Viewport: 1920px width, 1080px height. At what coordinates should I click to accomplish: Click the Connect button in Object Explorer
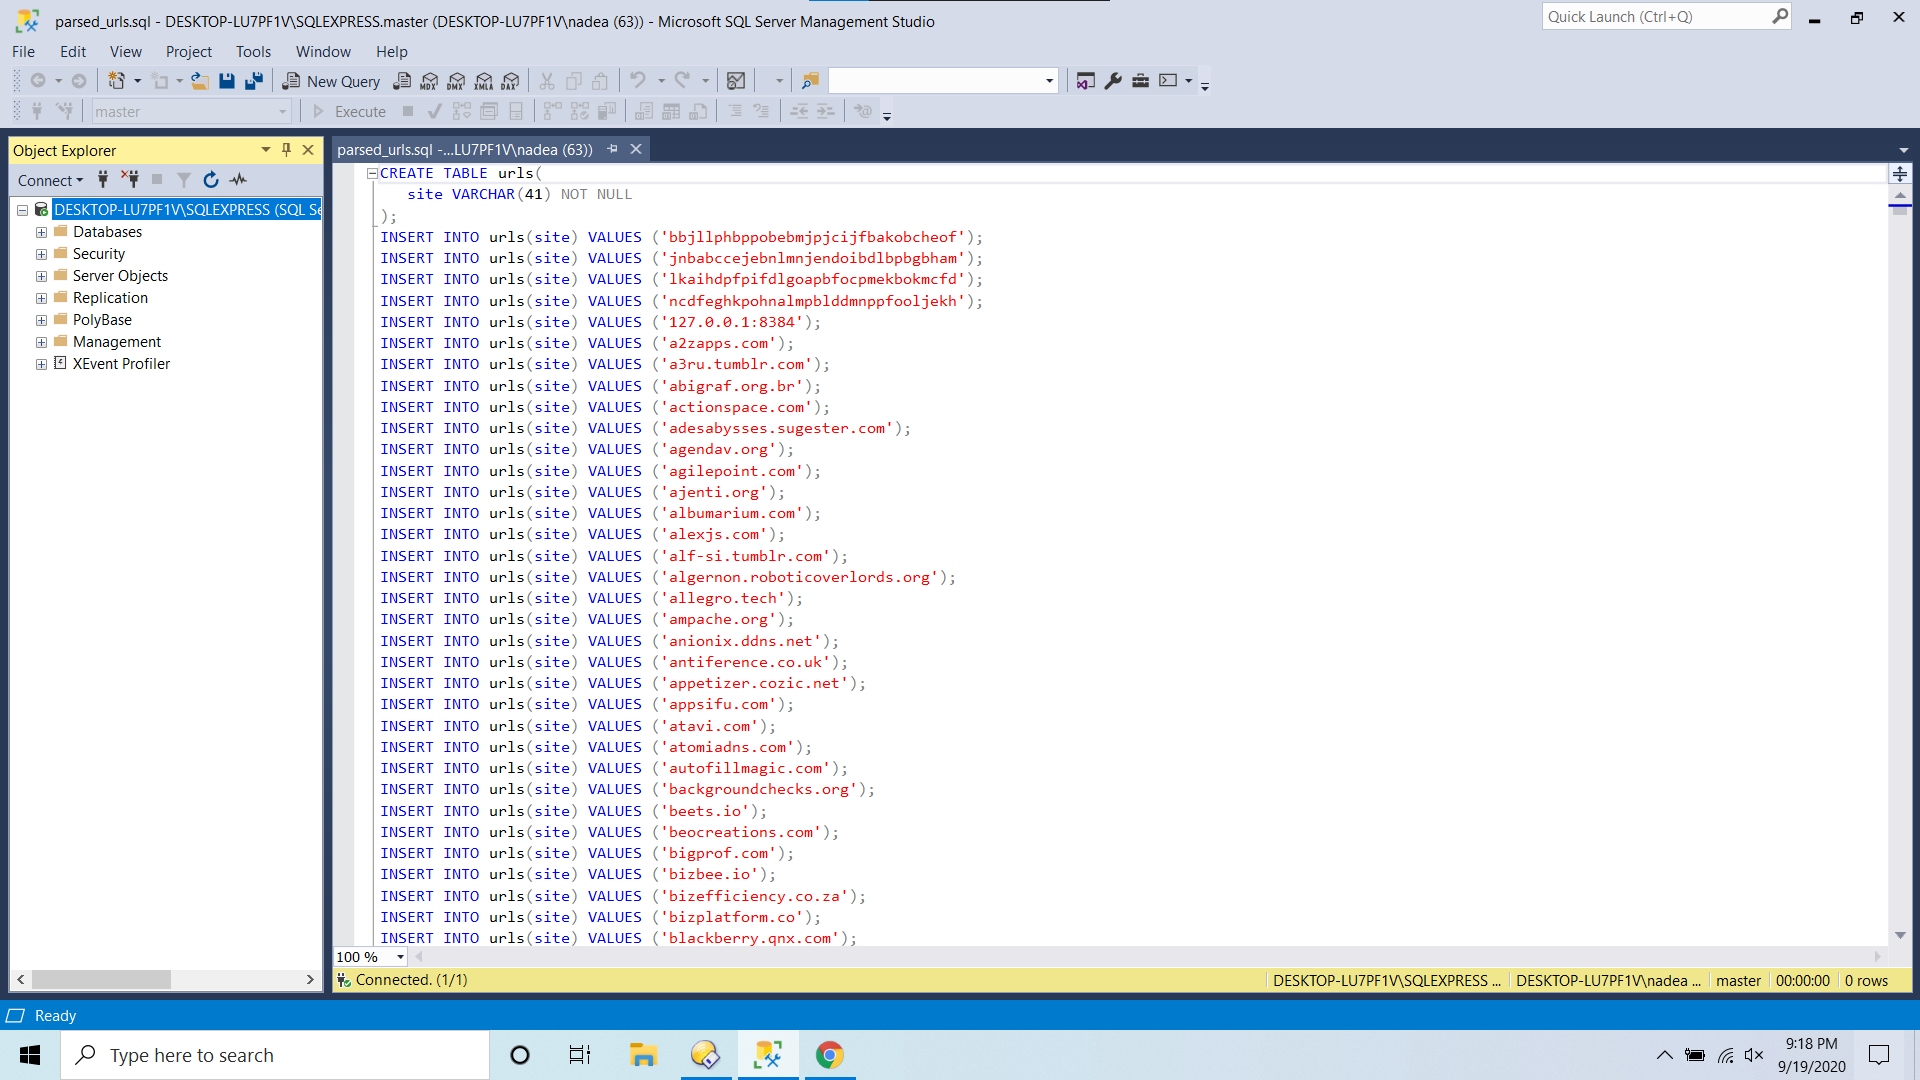(50, 180)
